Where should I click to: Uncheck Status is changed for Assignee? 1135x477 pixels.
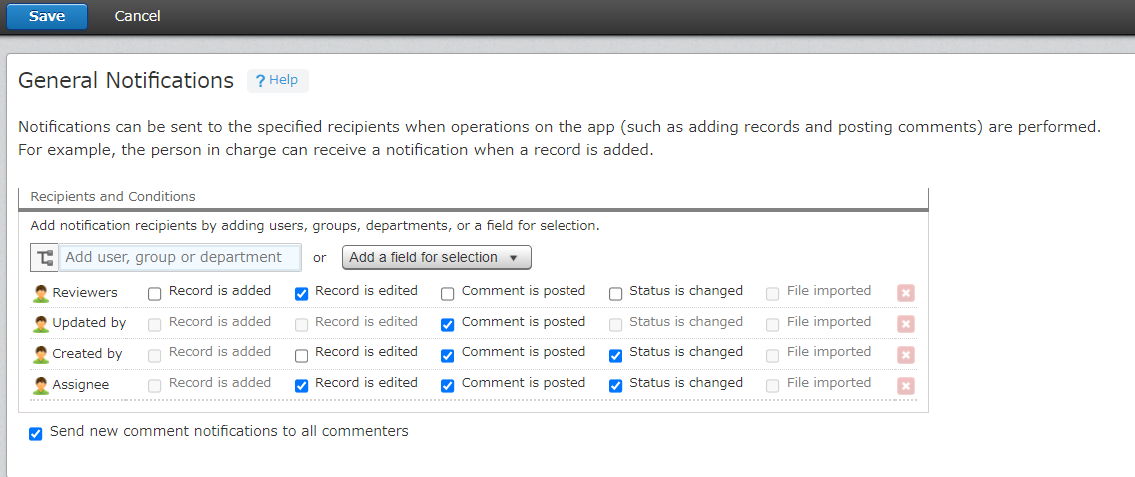pos(616,386)
